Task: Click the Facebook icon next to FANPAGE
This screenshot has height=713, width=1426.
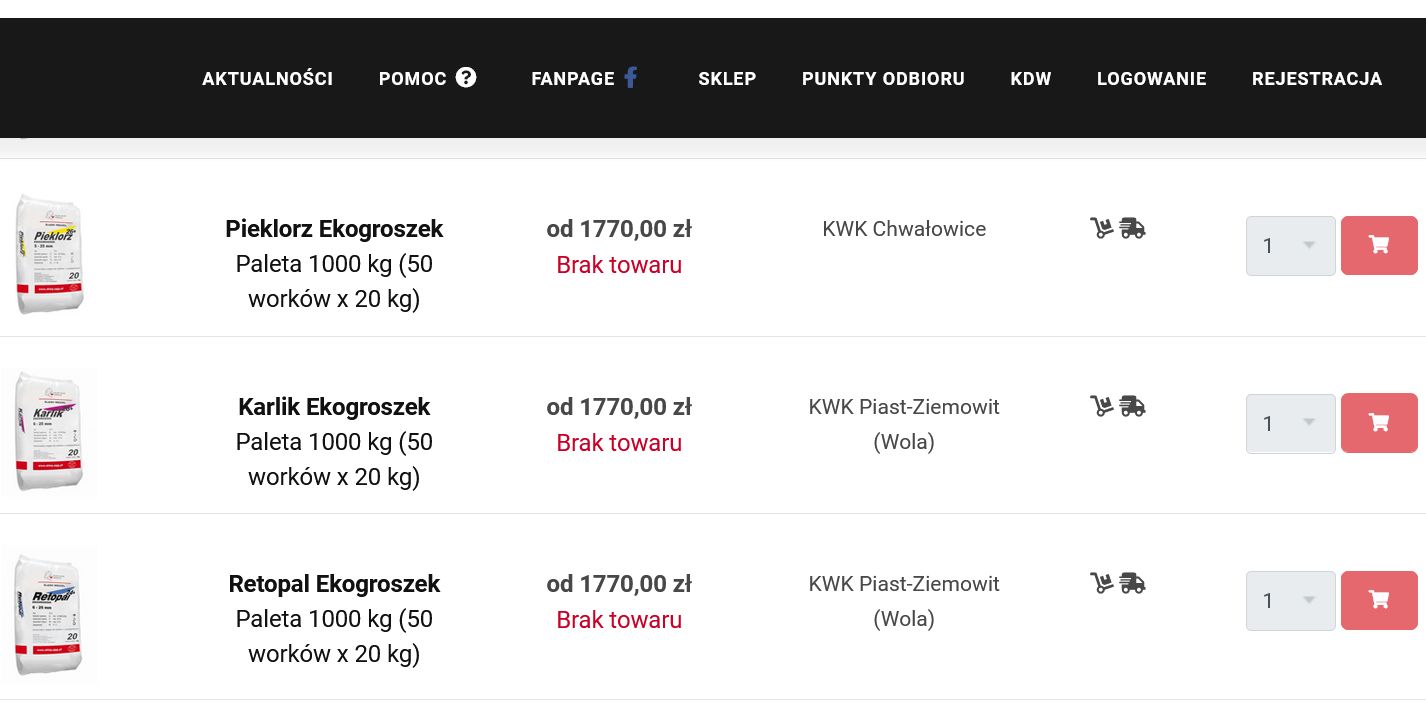Action: (631, 77)
